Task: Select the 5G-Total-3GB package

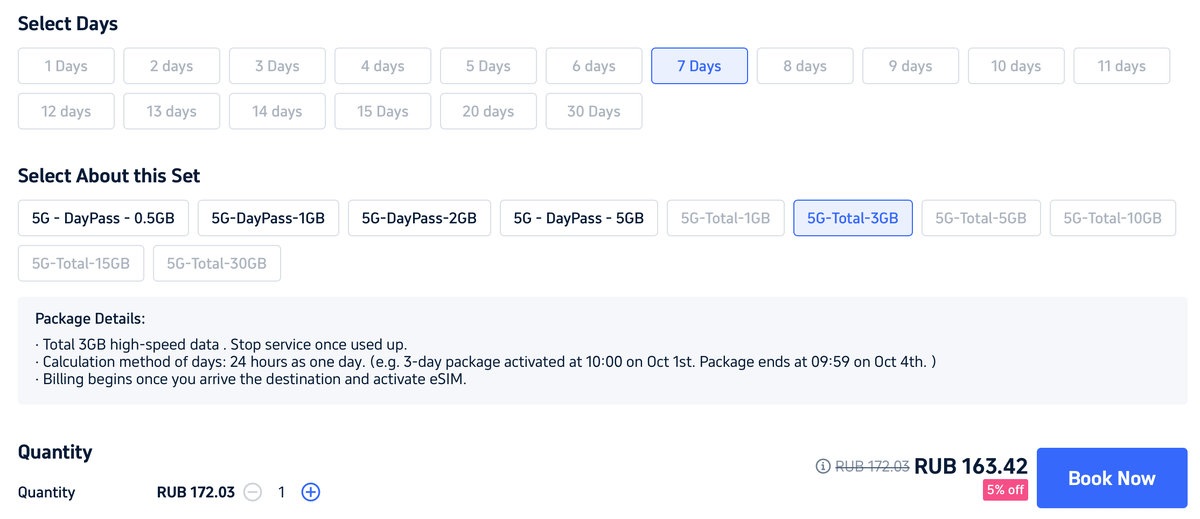Action: (852, 218)
